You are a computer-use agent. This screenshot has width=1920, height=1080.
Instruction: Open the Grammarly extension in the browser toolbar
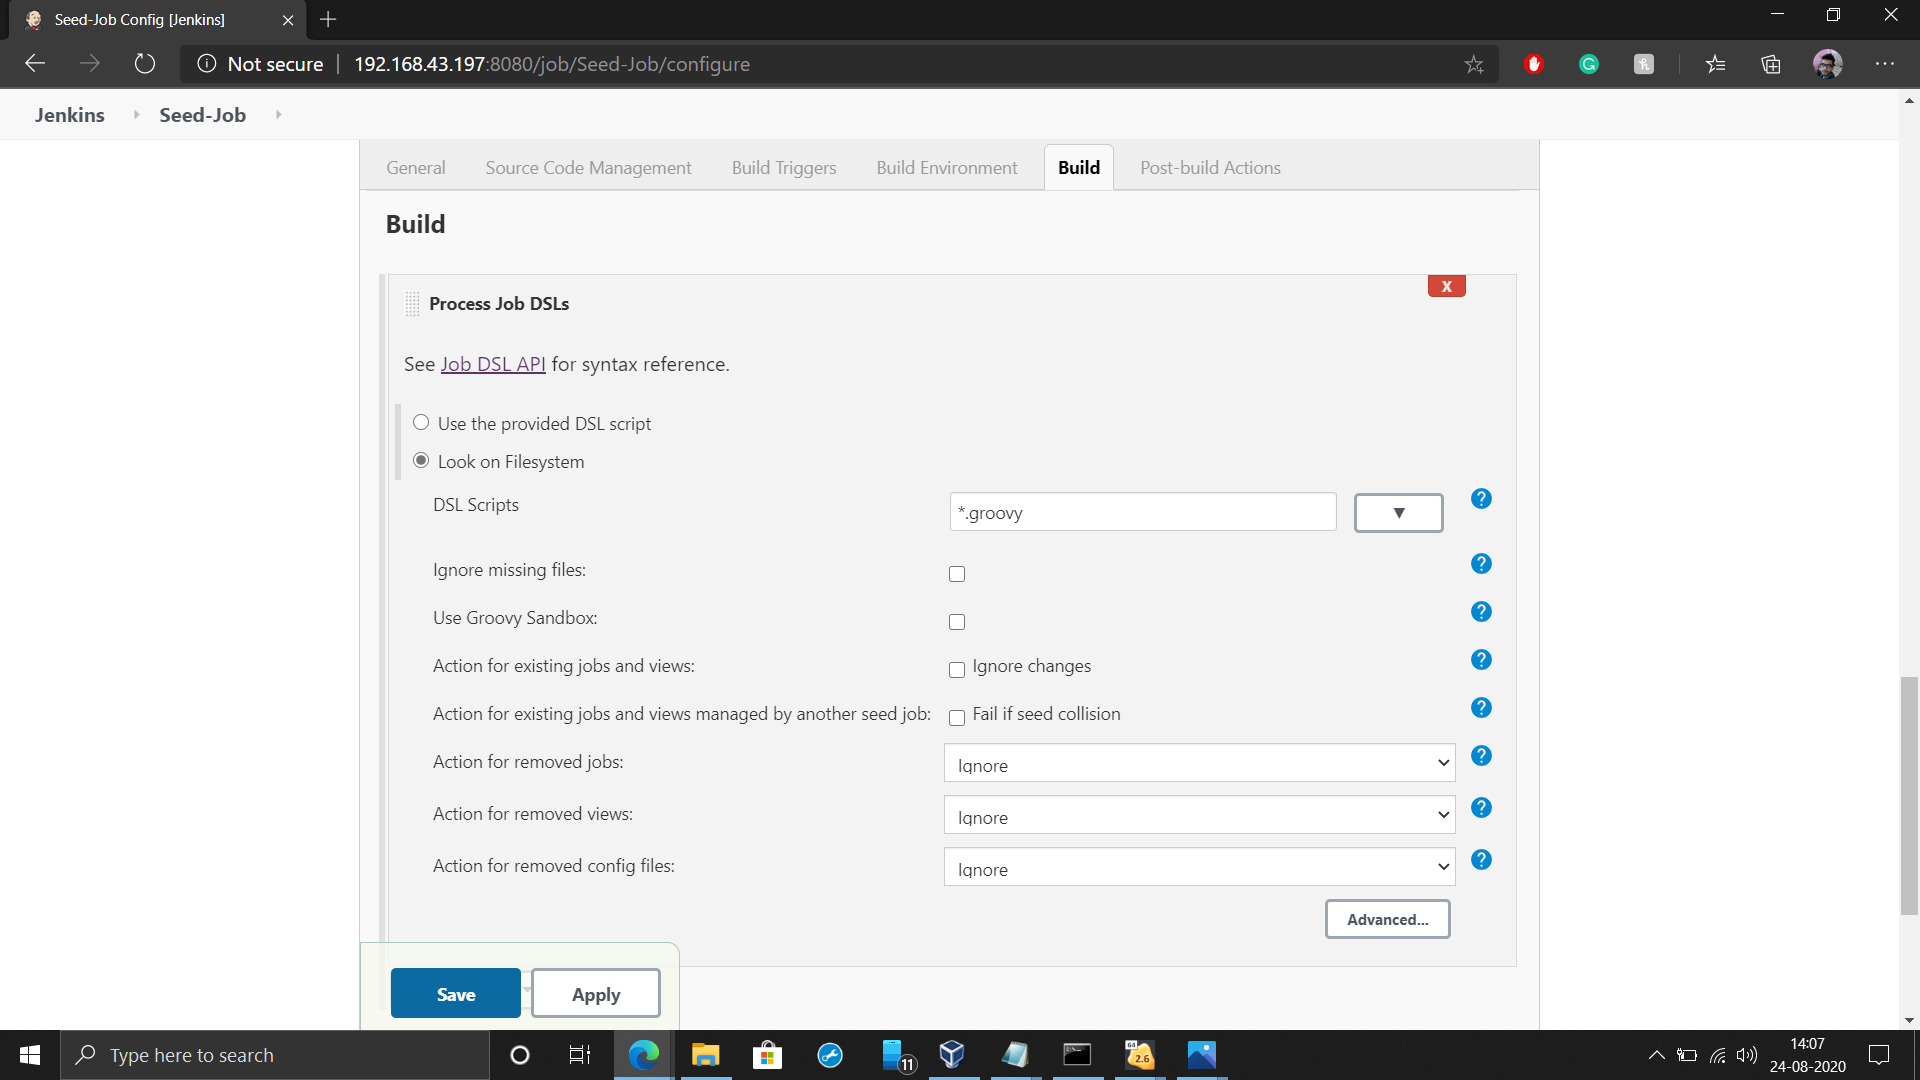[1589, 63]
